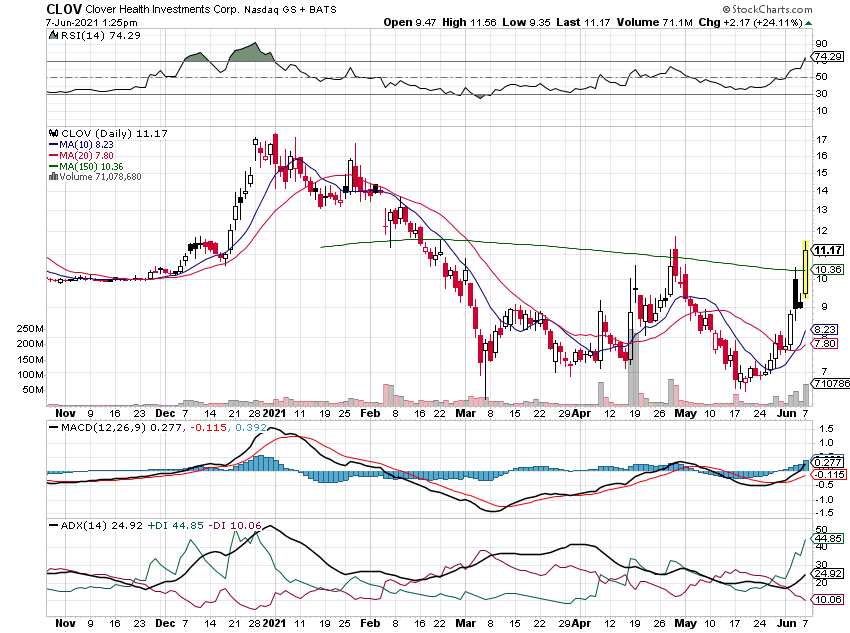Click the 'MA(10) 8.23' legend text
Image resolution: width=850 pixels, height=633 pixels.
86,145
